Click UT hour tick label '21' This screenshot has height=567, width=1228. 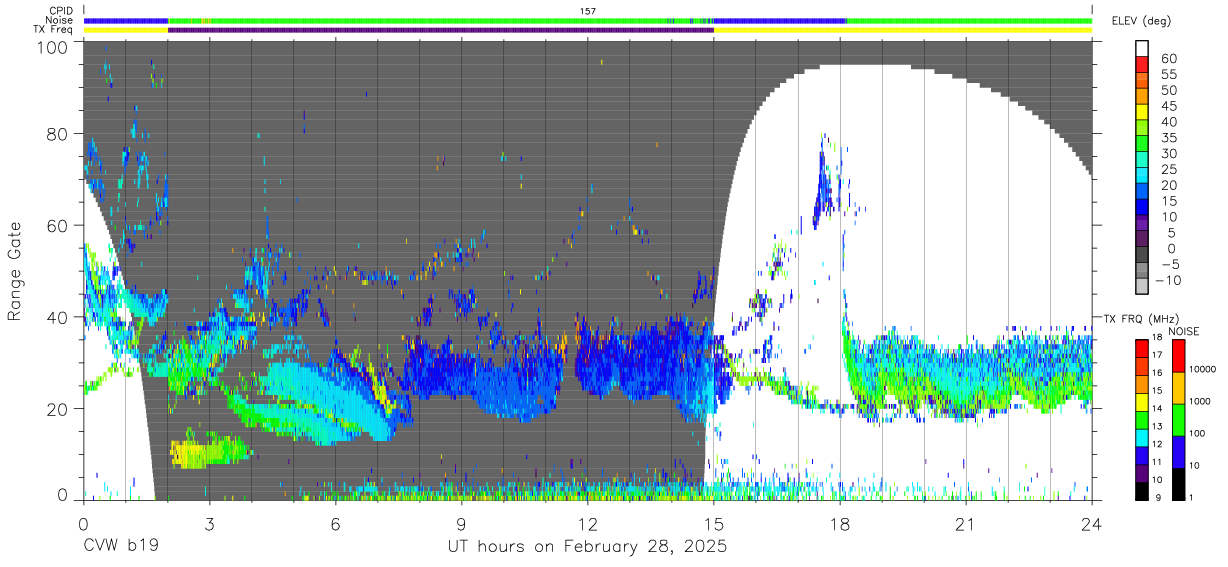point(966,524)
